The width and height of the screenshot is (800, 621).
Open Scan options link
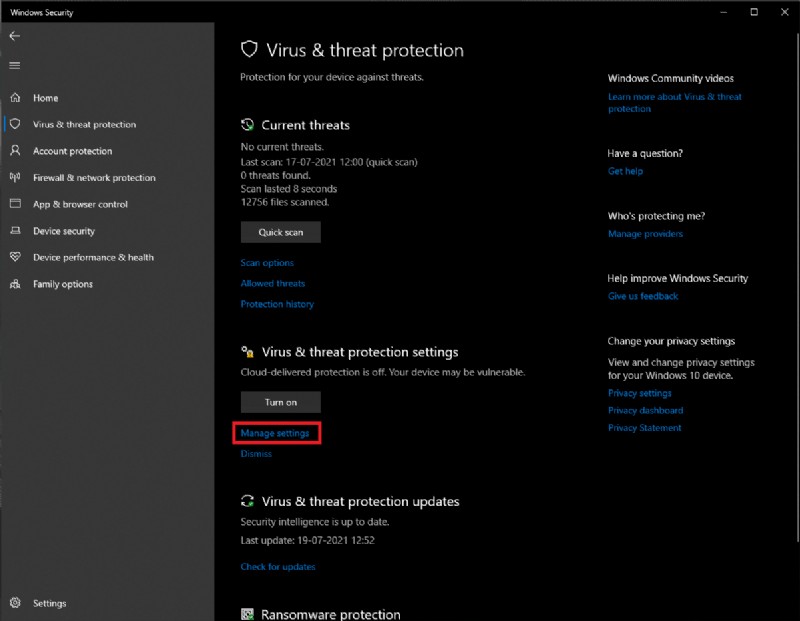tap(267, 263)
